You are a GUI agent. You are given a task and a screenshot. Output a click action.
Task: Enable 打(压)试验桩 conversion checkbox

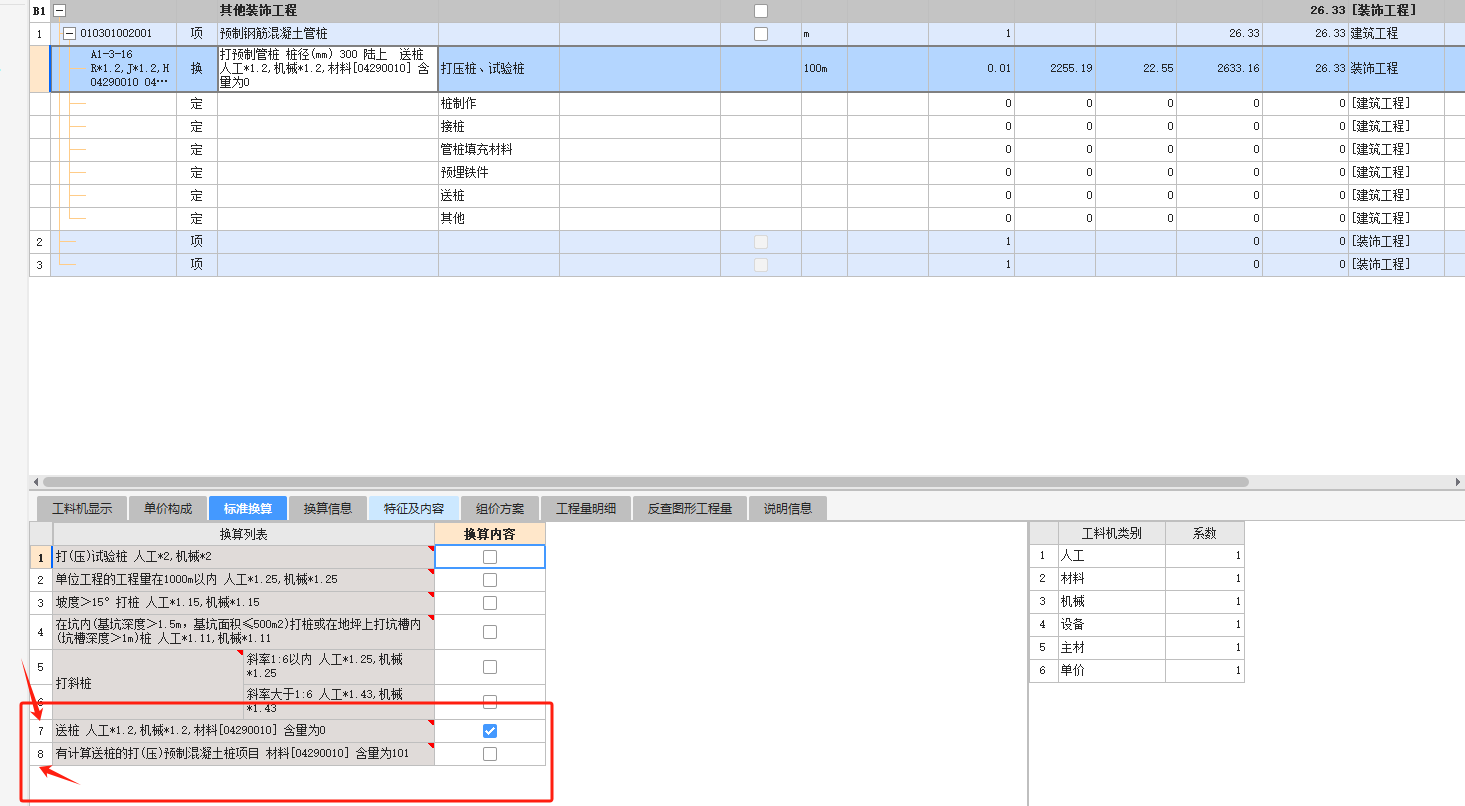(490, 557)
